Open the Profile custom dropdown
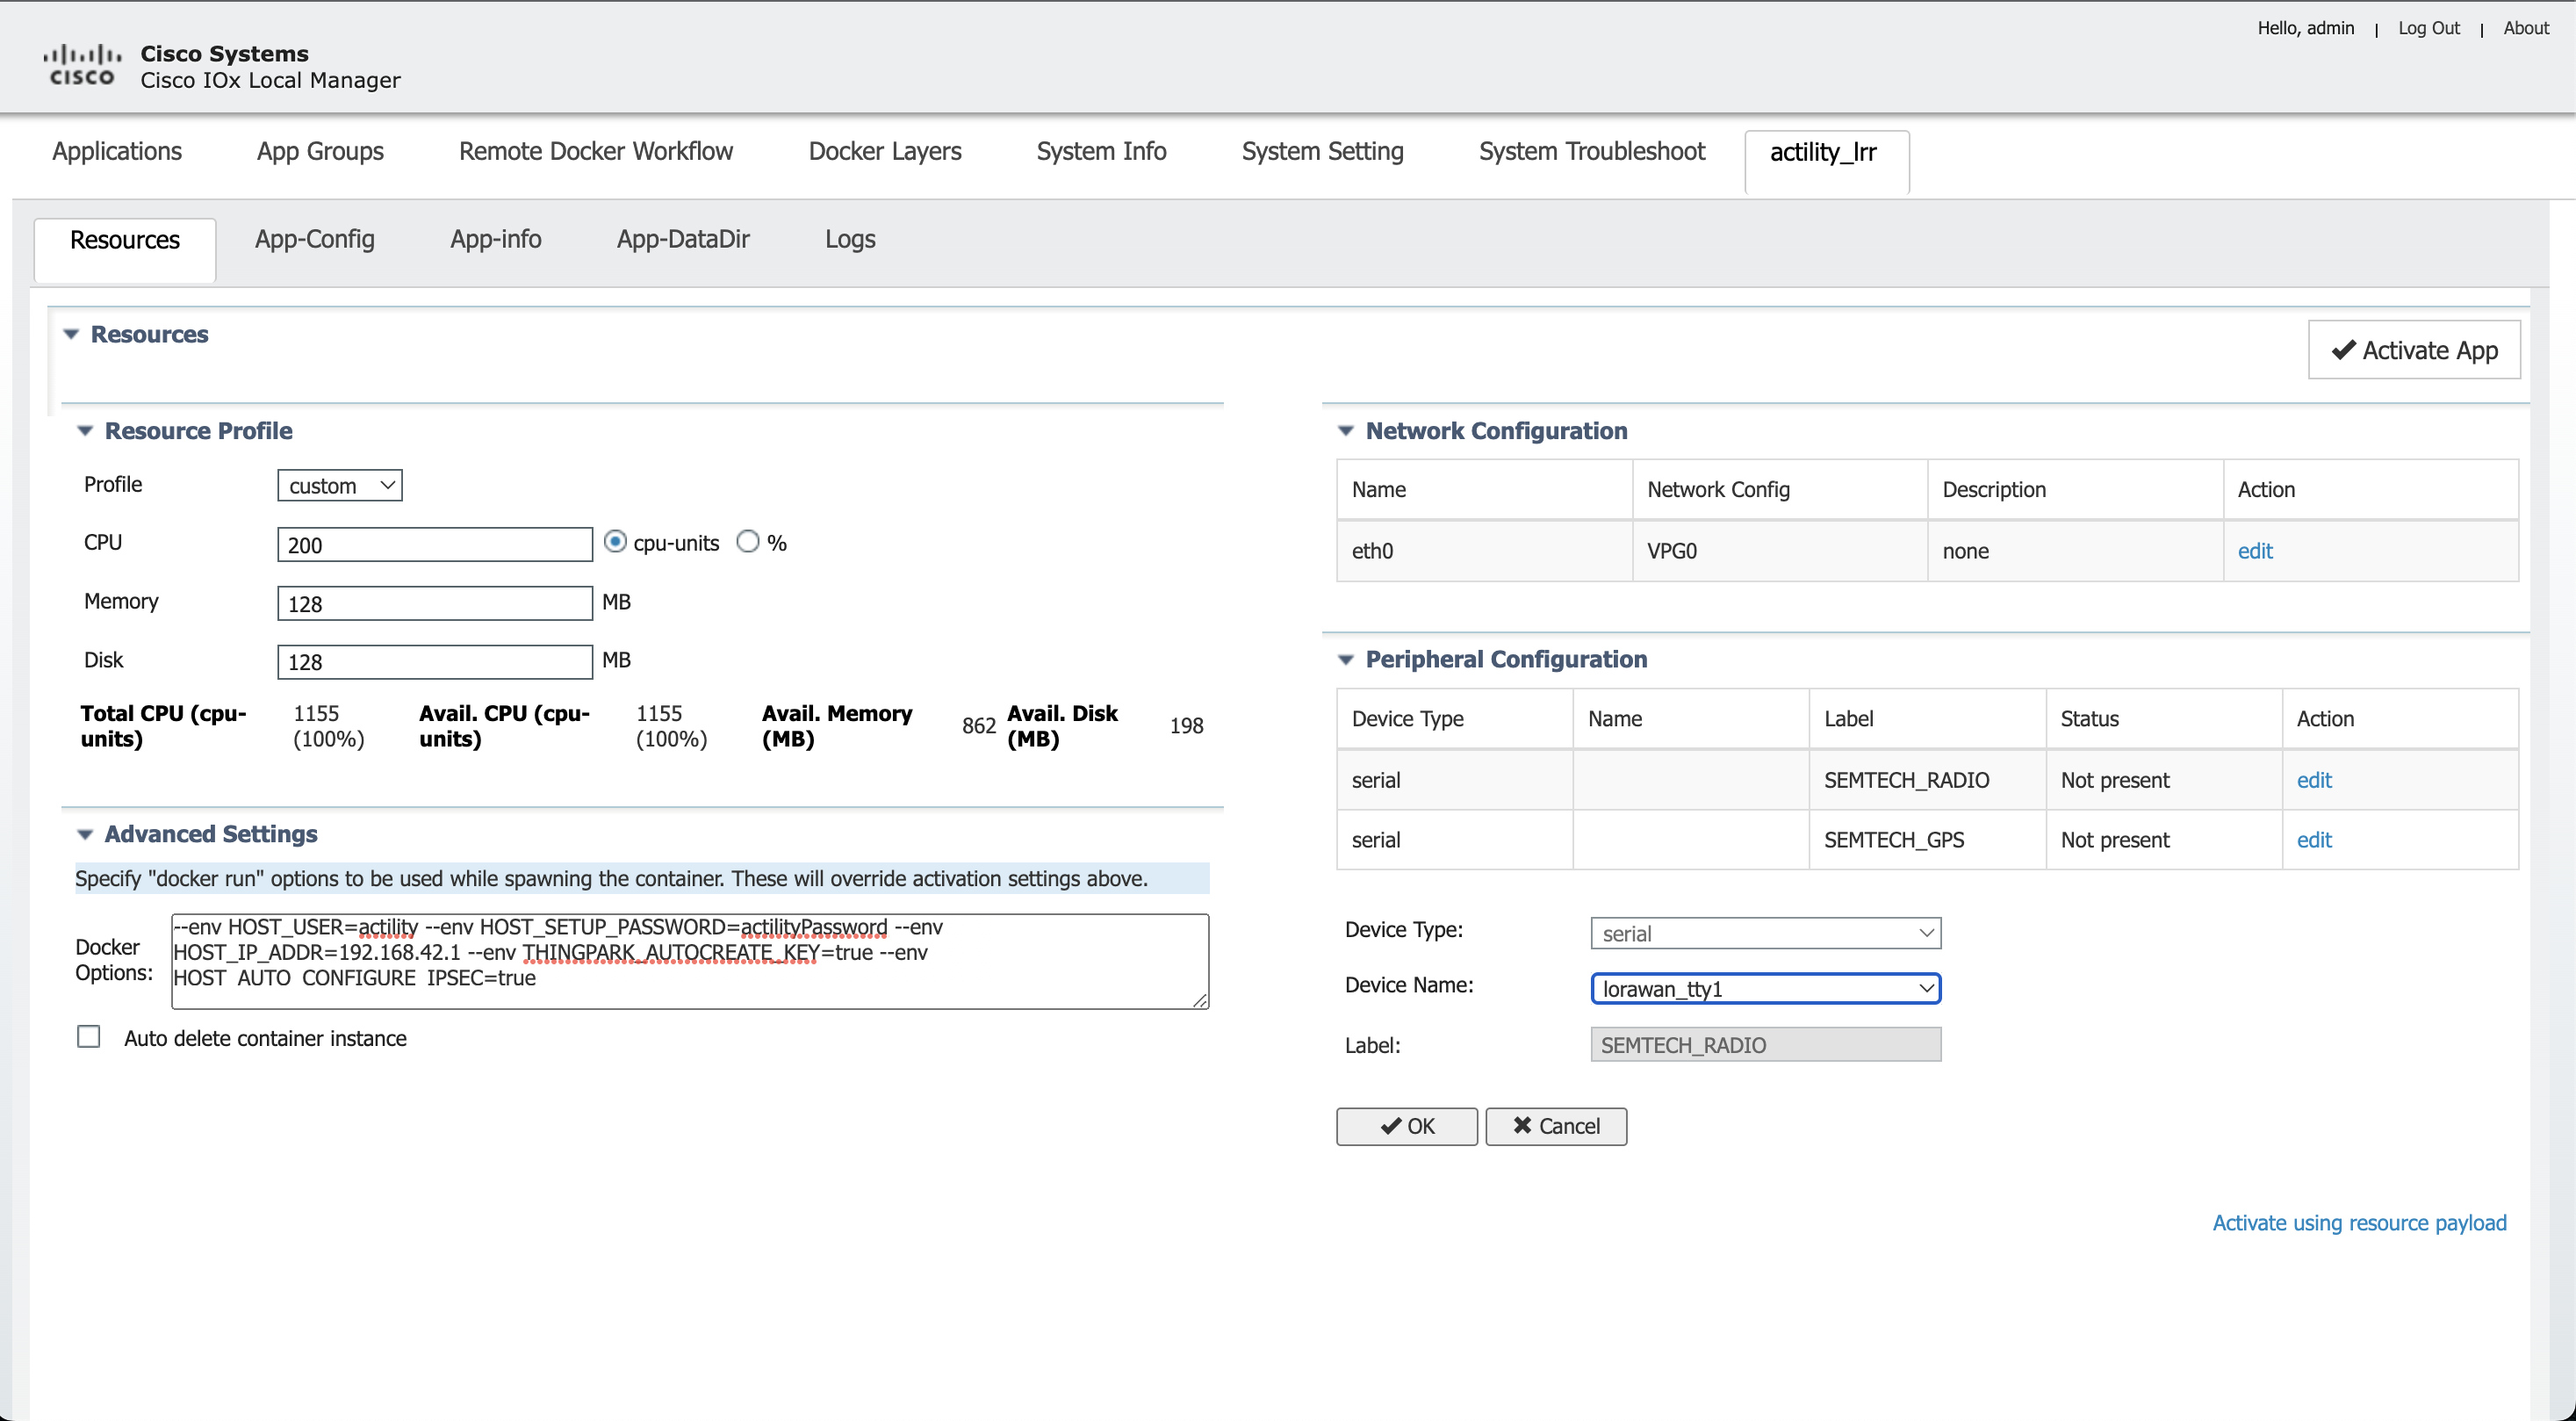The width and height of the screenshot is (2576, 1421). (340, 486)
